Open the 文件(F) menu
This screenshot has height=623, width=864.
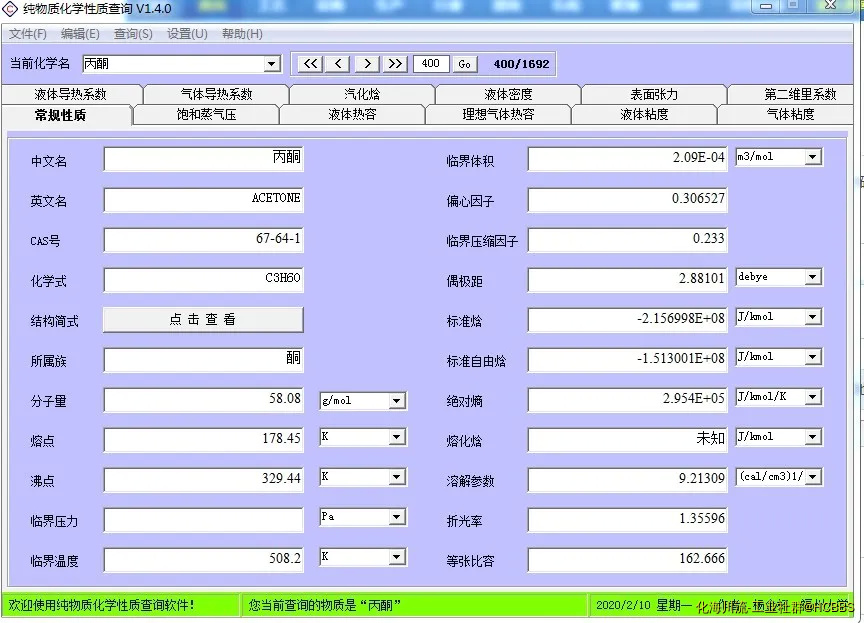pos(28,34)
